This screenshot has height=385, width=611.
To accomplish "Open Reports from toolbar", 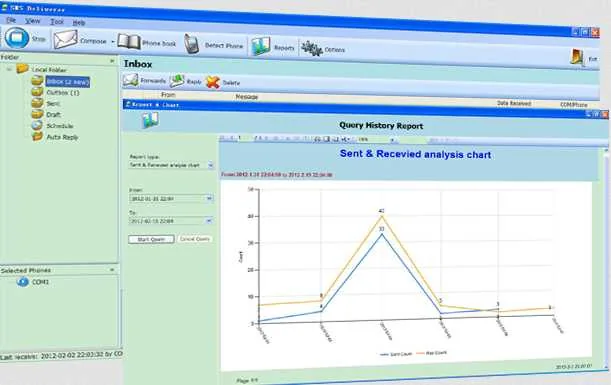I will pos(261,46).
